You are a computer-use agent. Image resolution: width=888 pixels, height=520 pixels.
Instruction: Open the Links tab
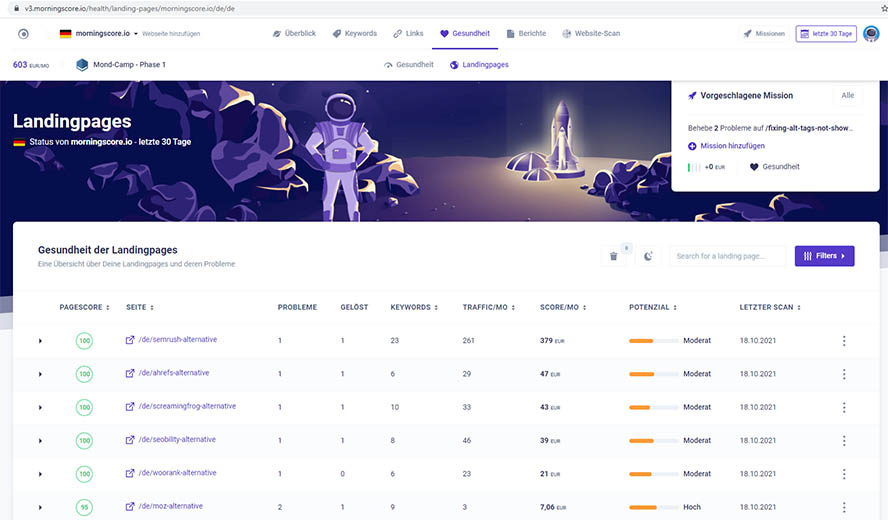coord(408,33)
